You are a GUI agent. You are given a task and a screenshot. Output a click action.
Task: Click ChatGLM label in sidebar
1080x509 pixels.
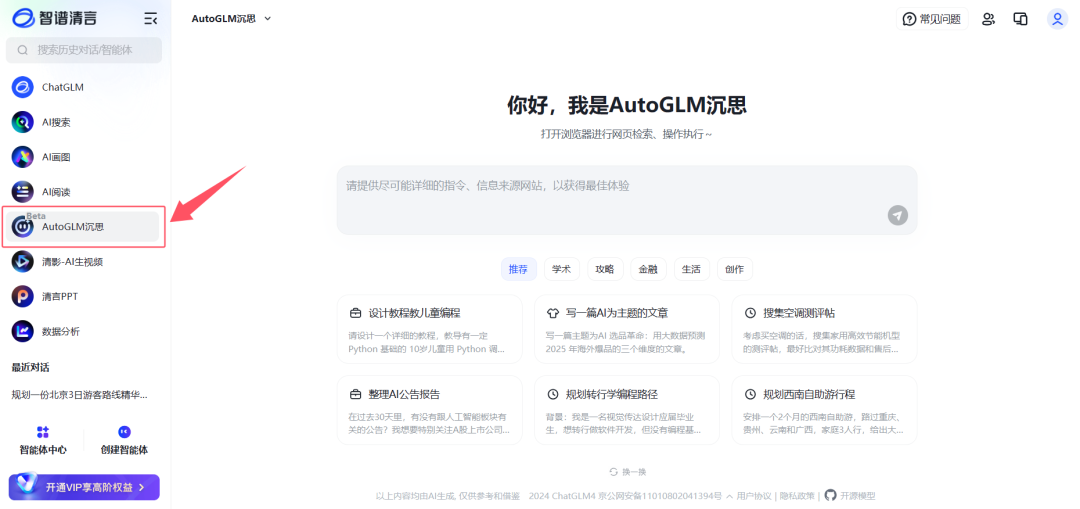[63, 87]
